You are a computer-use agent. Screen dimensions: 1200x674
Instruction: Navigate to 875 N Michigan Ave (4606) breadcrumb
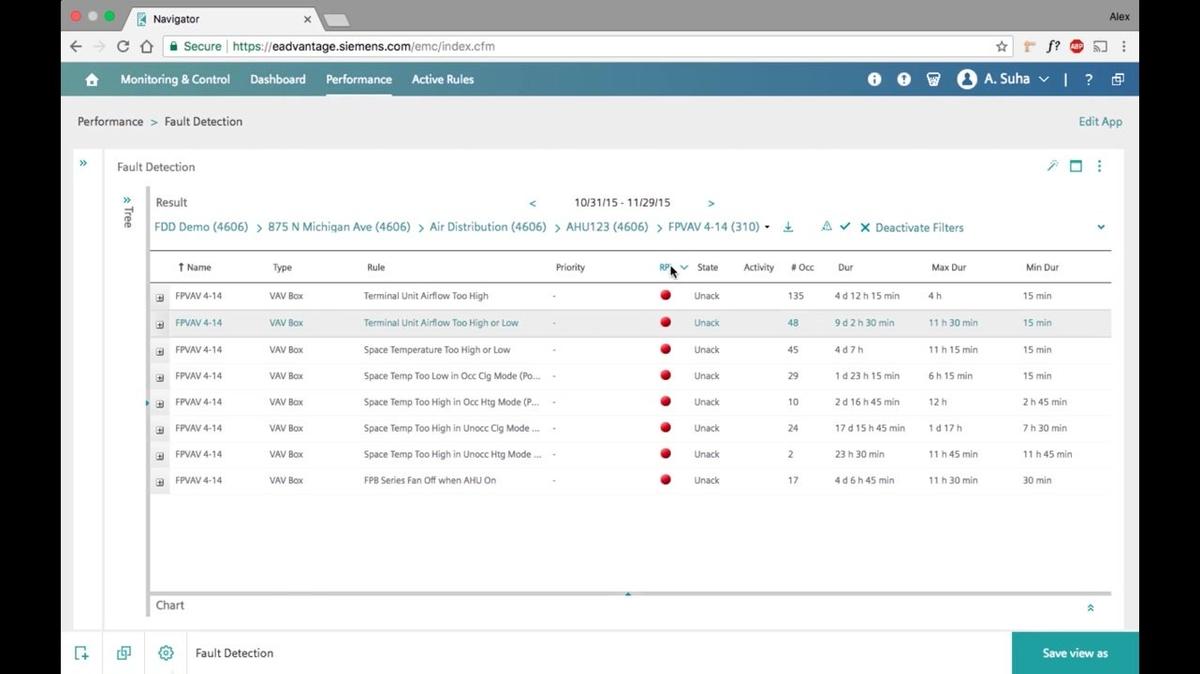point(339,227)
